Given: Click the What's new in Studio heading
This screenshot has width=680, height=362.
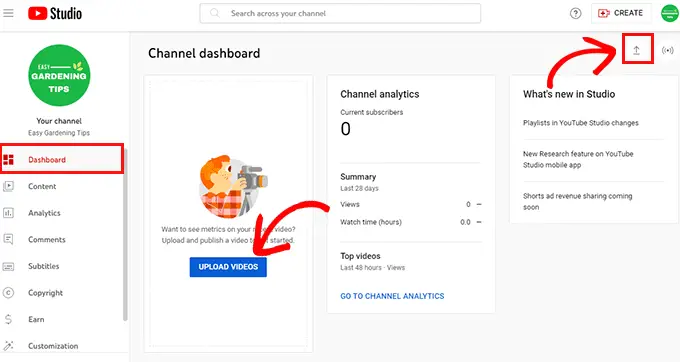Looking at the screenshot, I should coord(569,94).
